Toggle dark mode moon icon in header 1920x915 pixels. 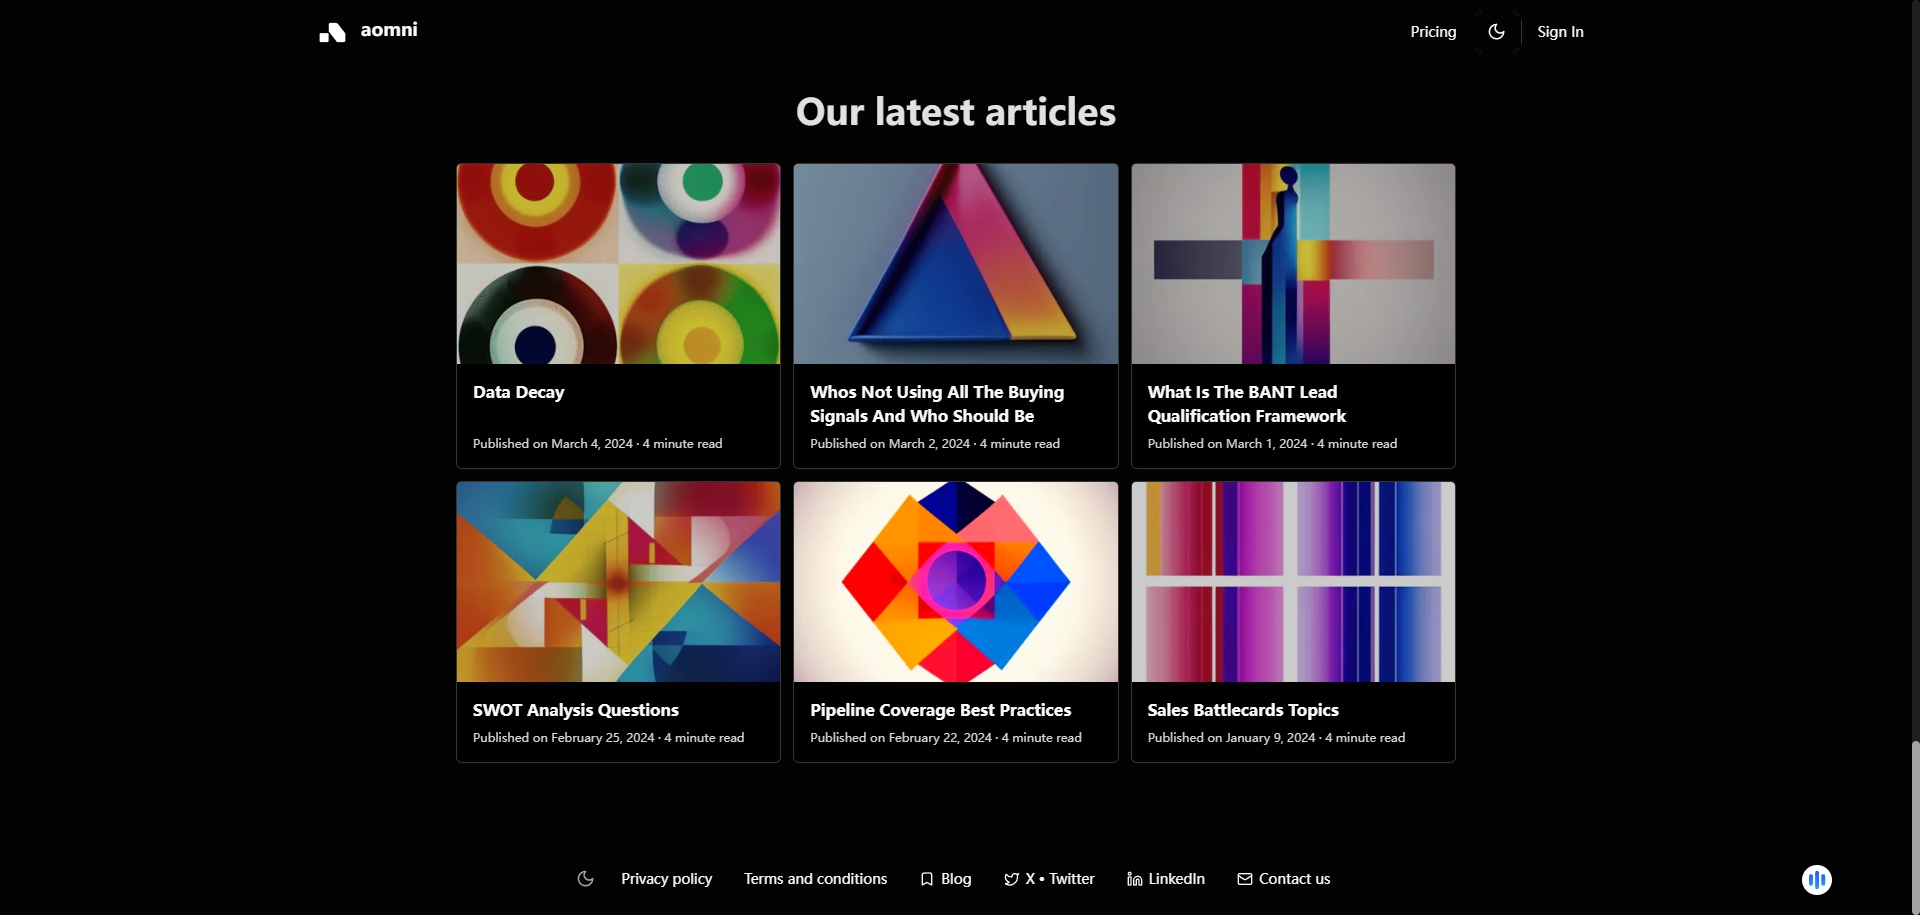click(x=1496, y=32)
